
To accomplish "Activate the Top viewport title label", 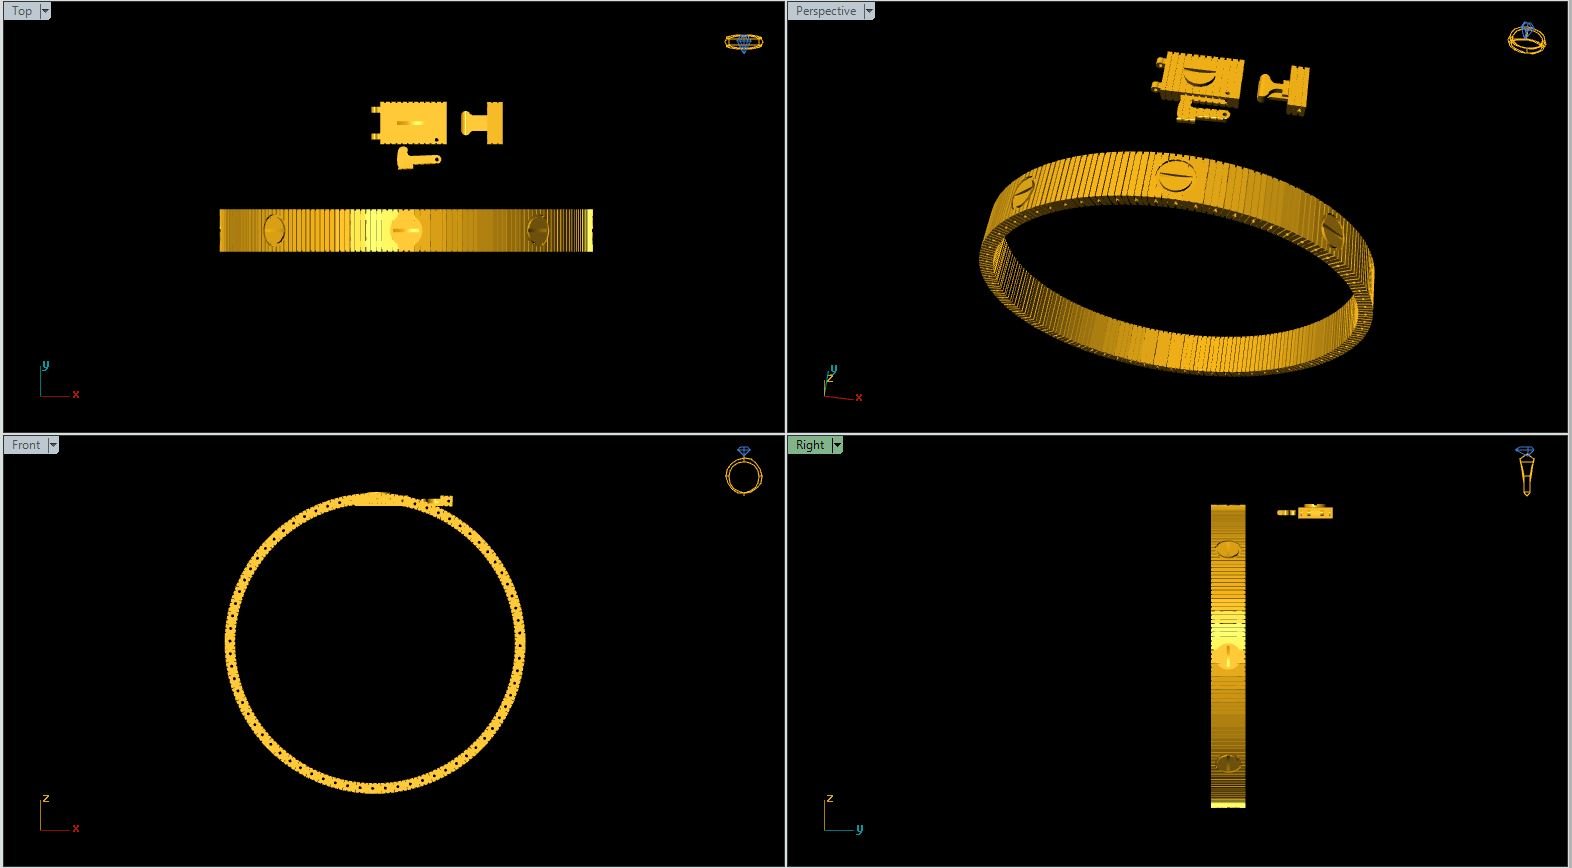I will [22, 11].
